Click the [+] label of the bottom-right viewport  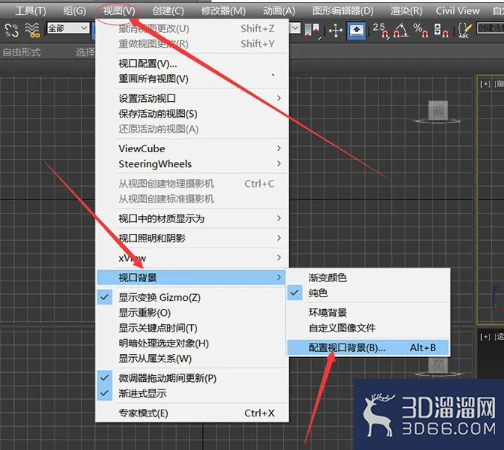485,337
